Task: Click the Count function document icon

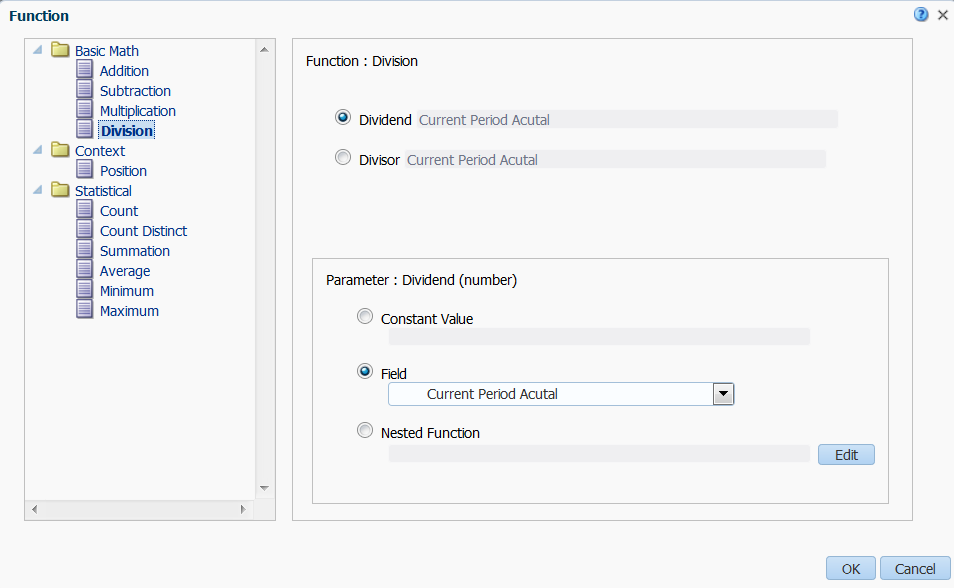Action: pos(85,210)
